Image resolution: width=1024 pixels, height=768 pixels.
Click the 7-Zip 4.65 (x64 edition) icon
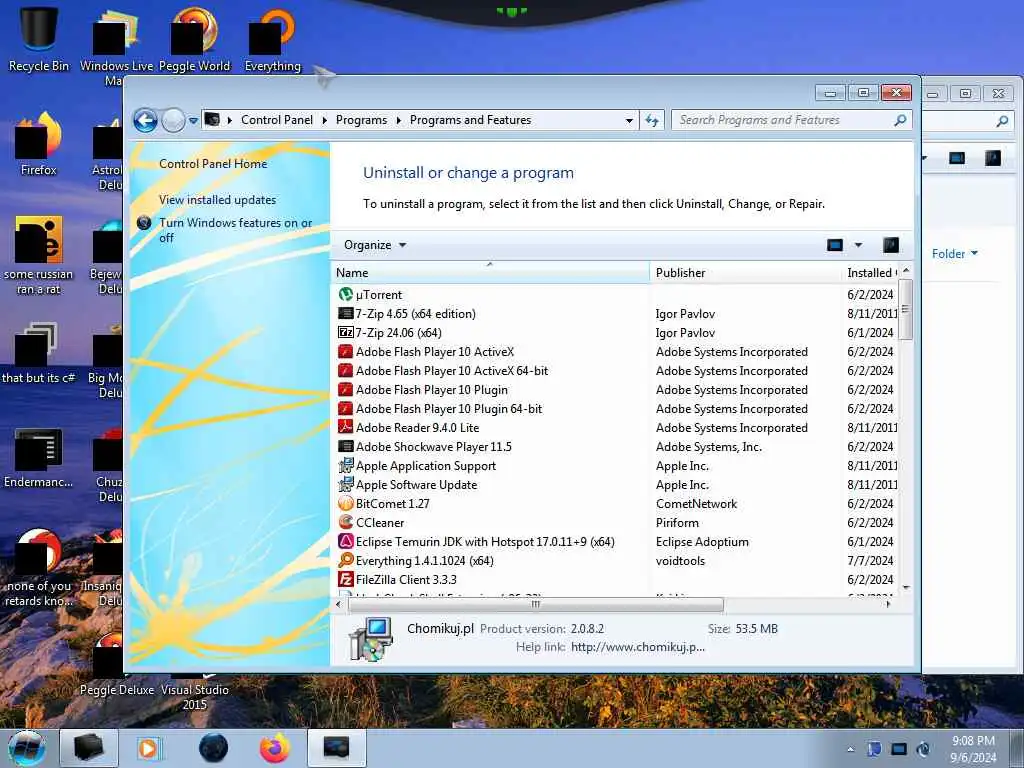coord(345,313)
